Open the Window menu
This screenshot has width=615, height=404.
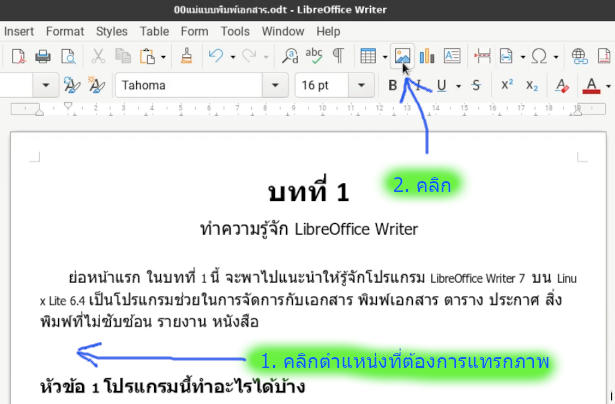point(283,31)
